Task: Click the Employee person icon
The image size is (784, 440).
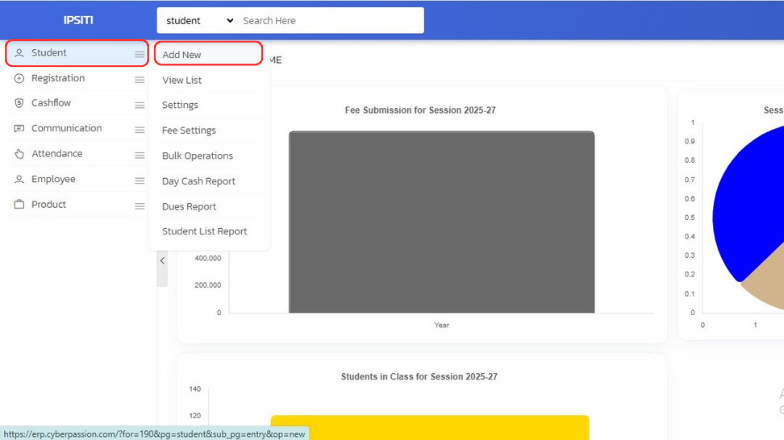Action: point(19,180)
